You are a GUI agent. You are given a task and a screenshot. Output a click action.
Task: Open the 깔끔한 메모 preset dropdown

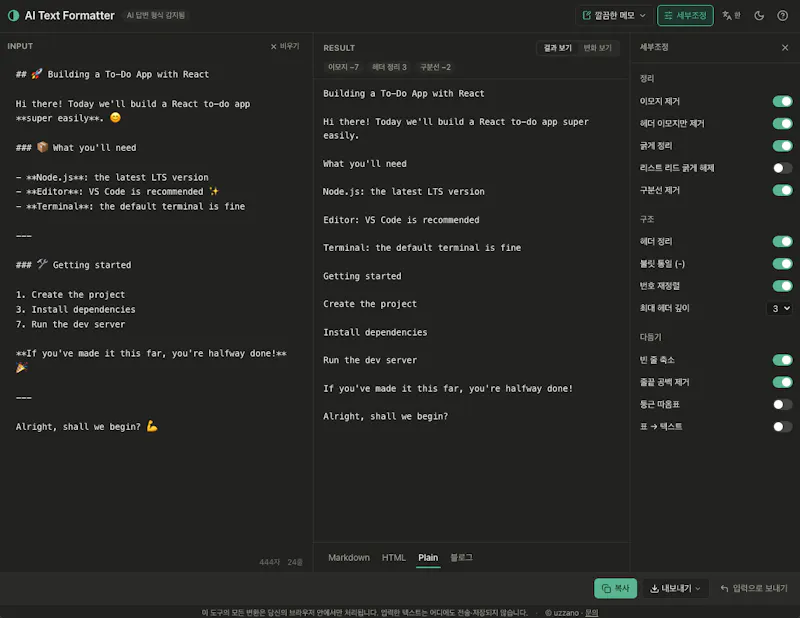614,16
